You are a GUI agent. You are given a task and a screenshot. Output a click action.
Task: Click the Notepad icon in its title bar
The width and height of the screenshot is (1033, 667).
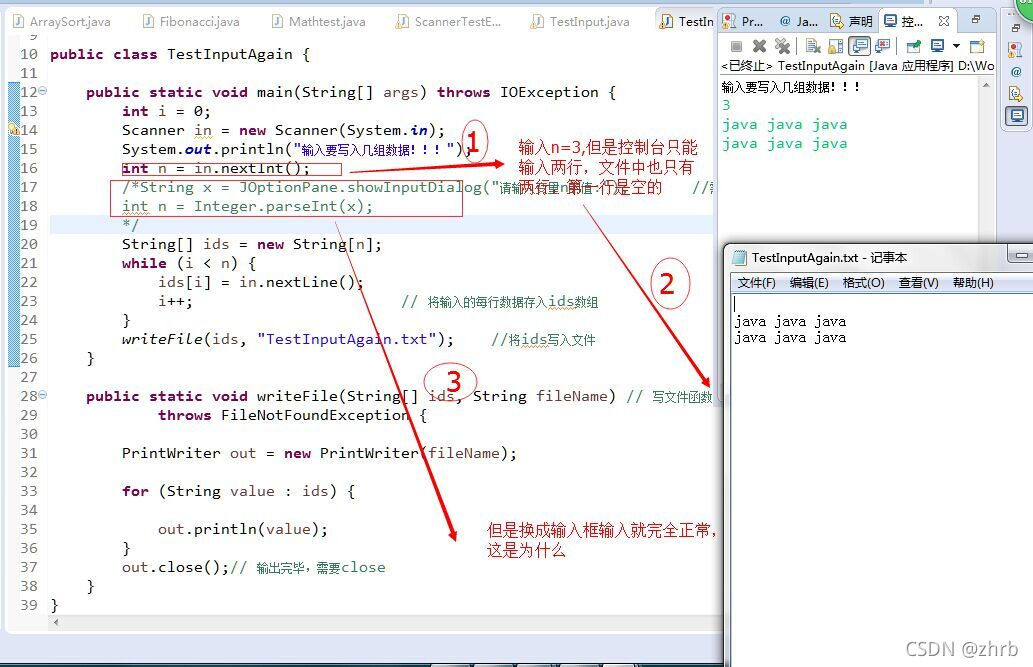pyautogui.click(x=740, y=258)
